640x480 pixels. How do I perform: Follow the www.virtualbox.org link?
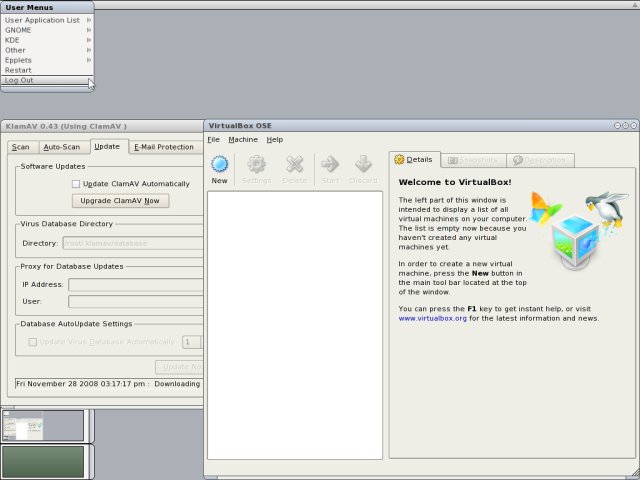coord(433,318)
